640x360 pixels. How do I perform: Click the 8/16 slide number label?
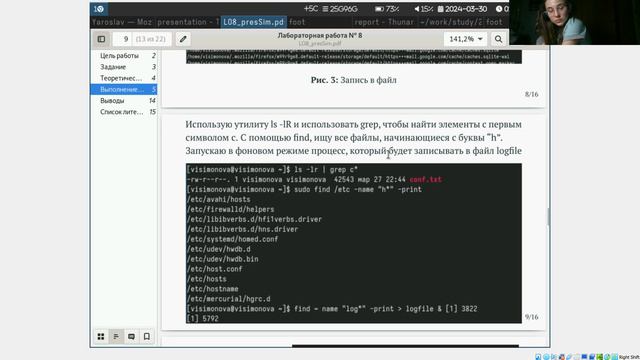point(531,94)
